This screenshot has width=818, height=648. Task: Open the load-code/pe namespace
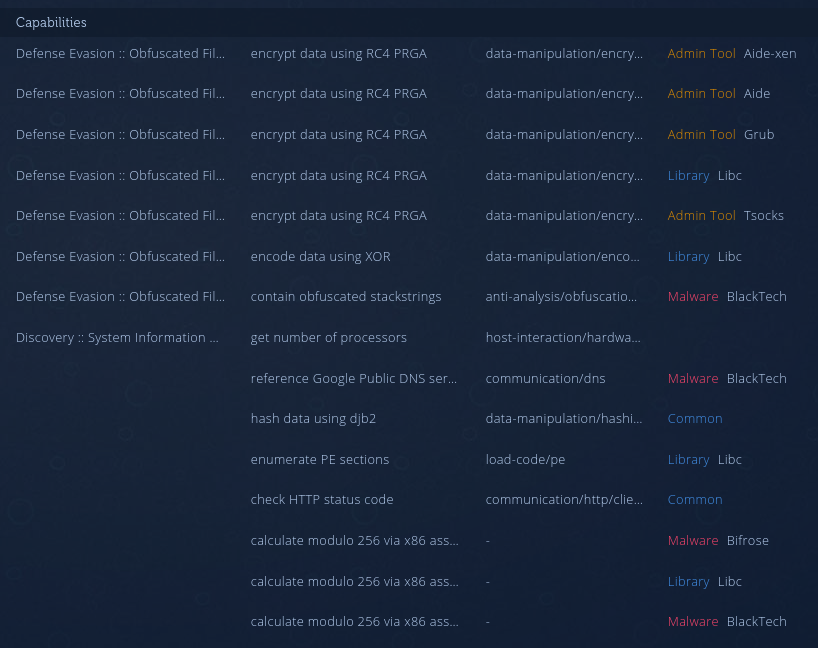pyautogui.click(x=525, y=459)
